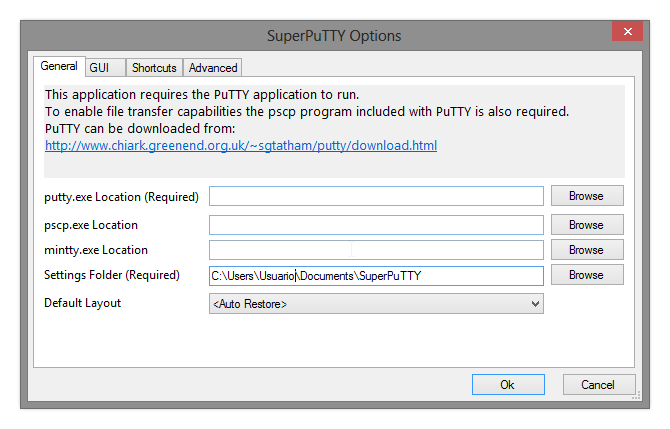This screenshot has width=670, height=429.
Task: Confirm options with the Ok button
Action: pos(508,385)
